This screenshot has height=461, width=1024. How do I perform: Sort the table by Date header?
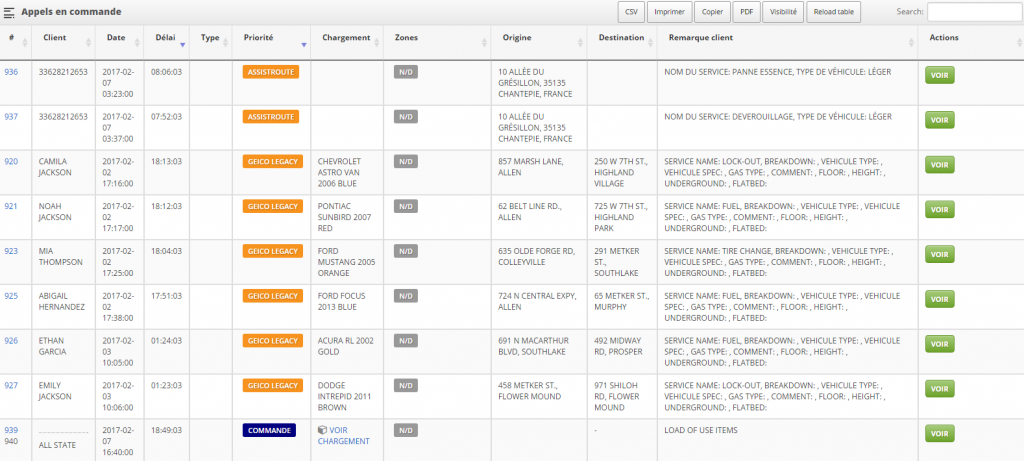point(116,38)
